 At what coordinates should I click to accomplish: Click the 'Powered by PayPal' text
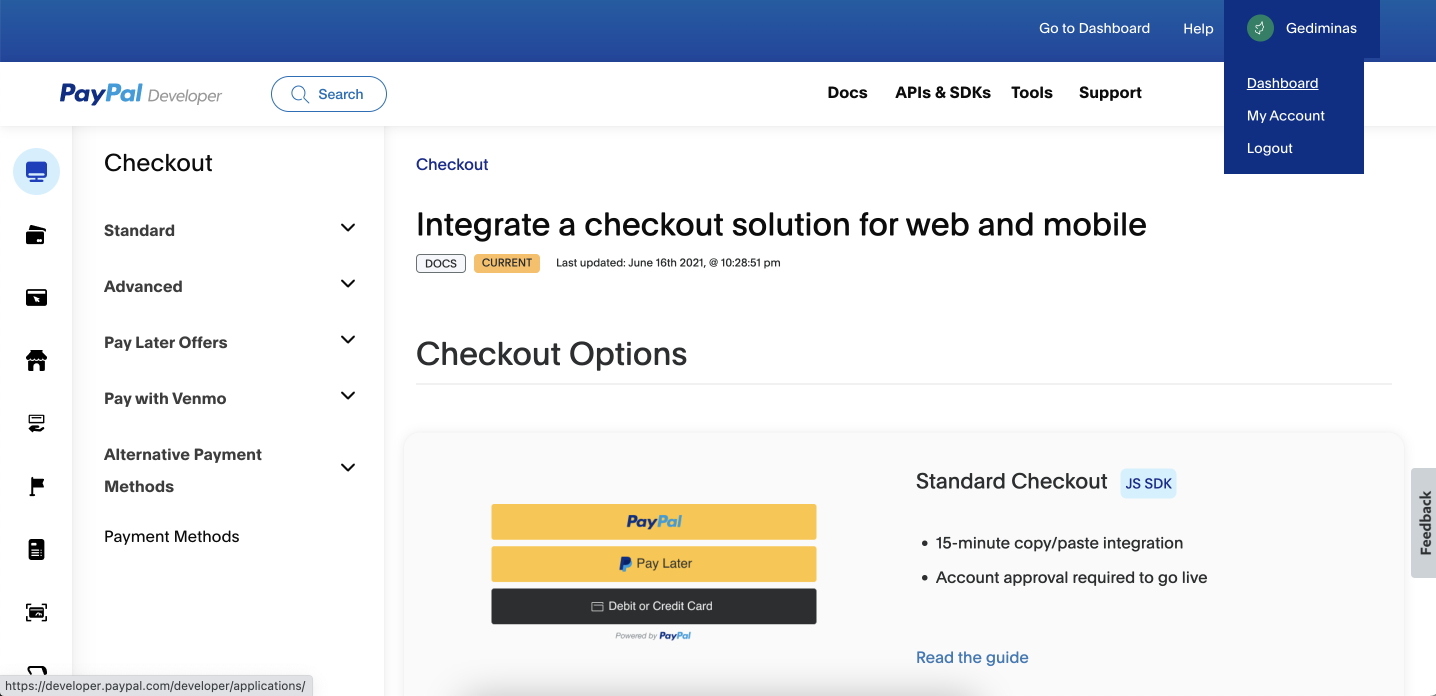click(653, 636)
